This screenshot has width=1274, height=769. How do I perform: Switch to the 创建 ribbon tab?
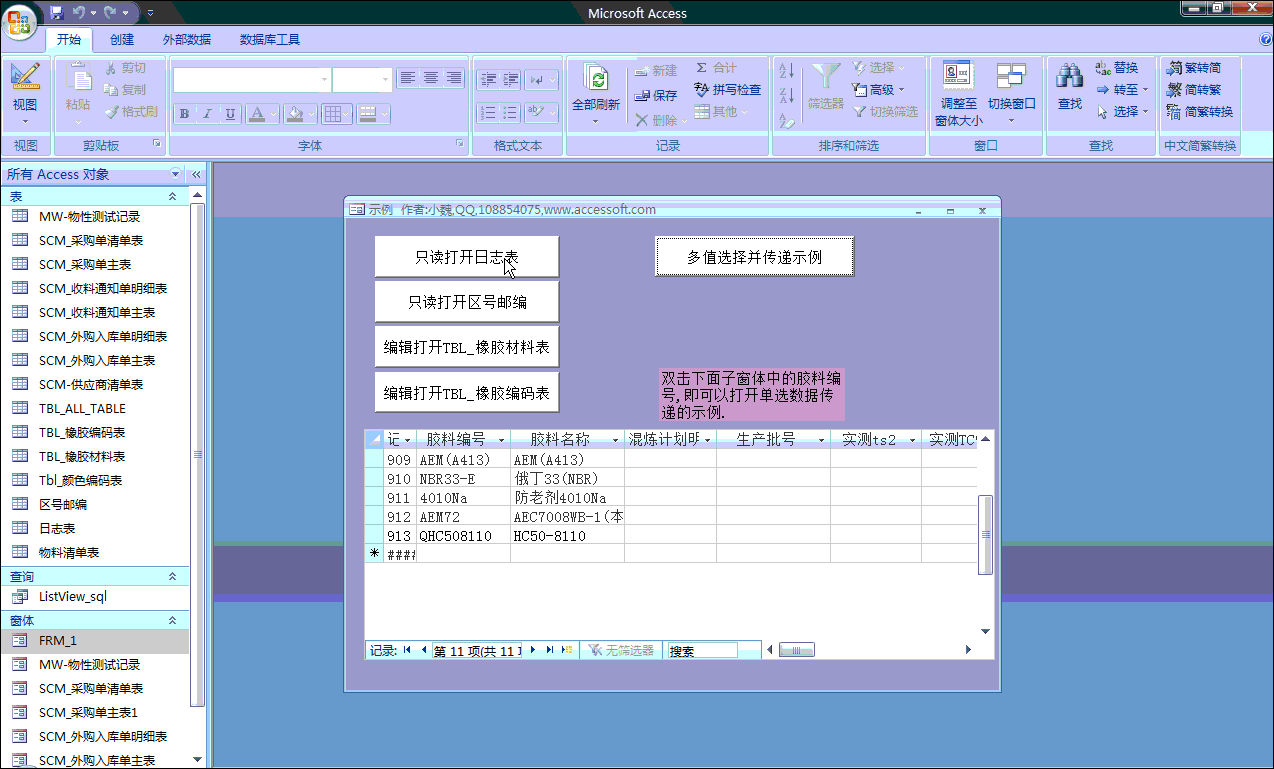click(122, 40)
